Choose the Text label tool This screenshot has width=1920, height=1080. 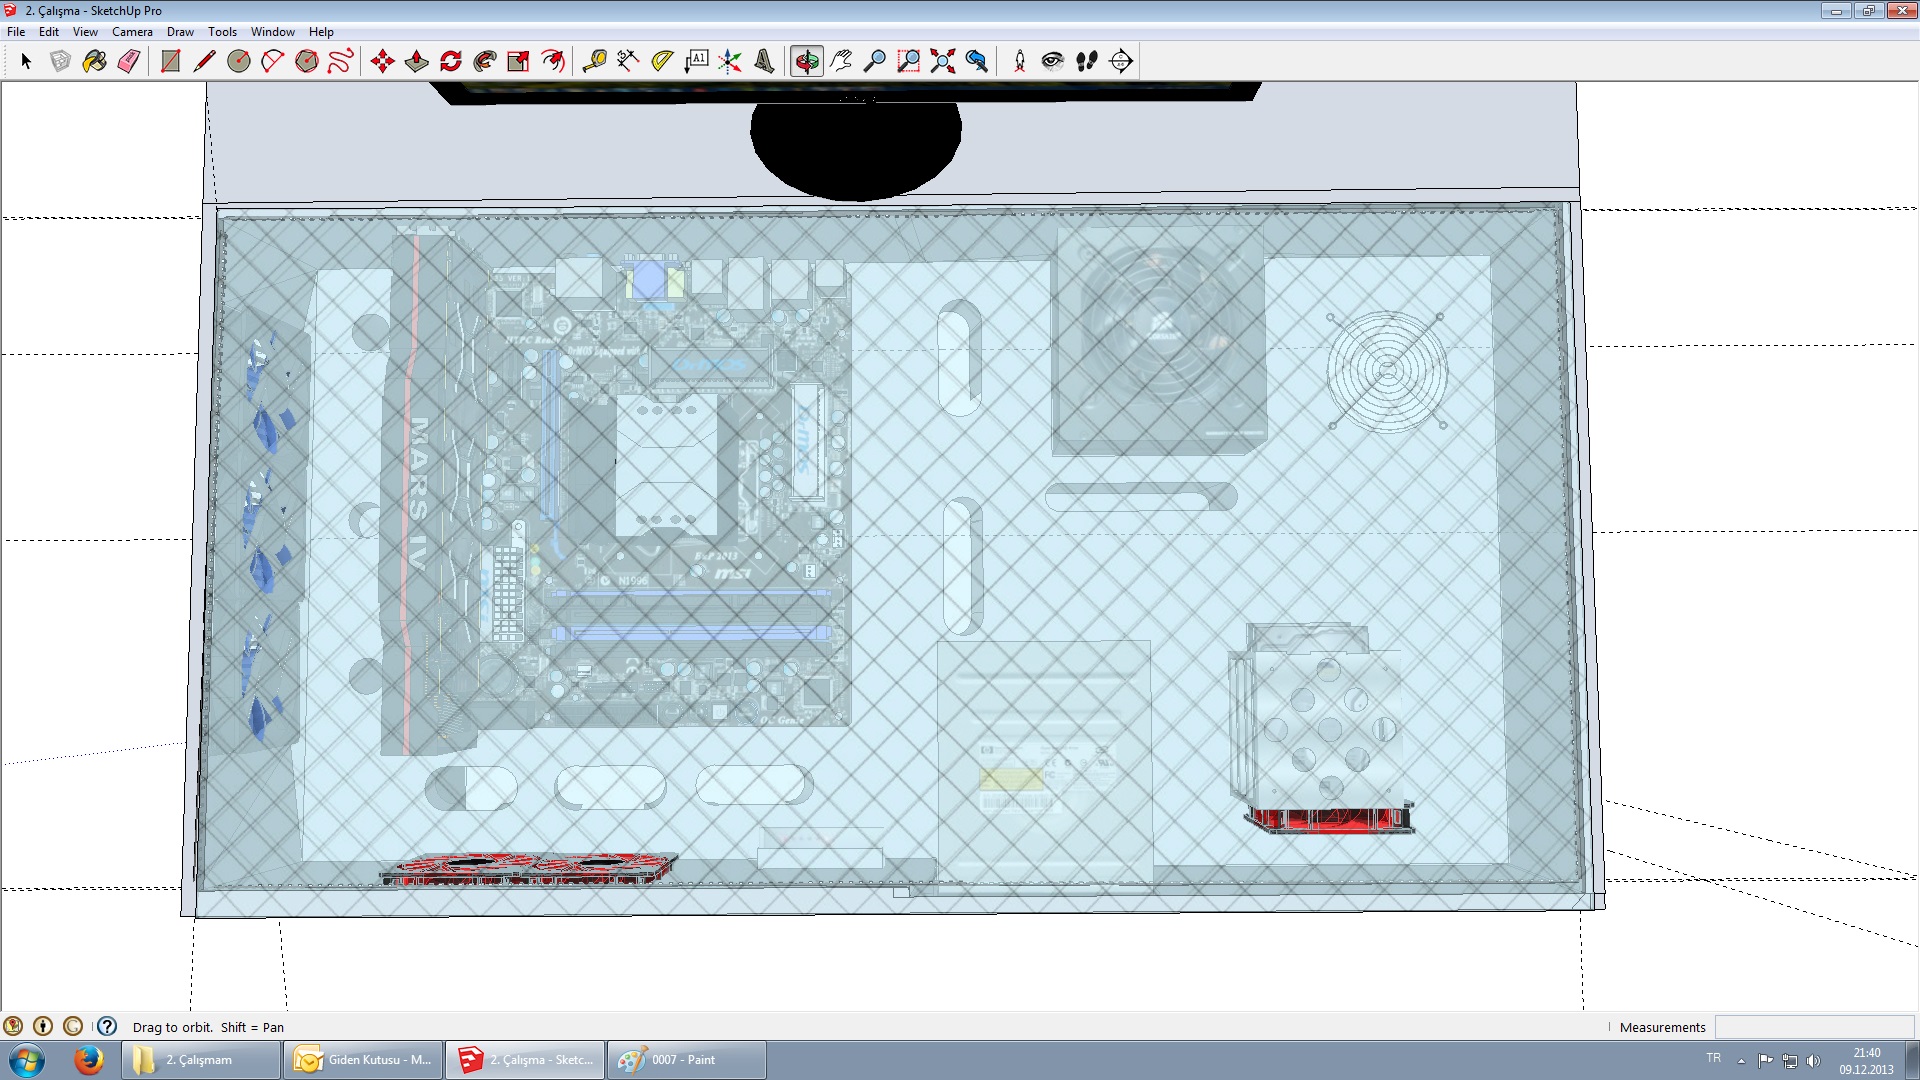pos(697,61)
